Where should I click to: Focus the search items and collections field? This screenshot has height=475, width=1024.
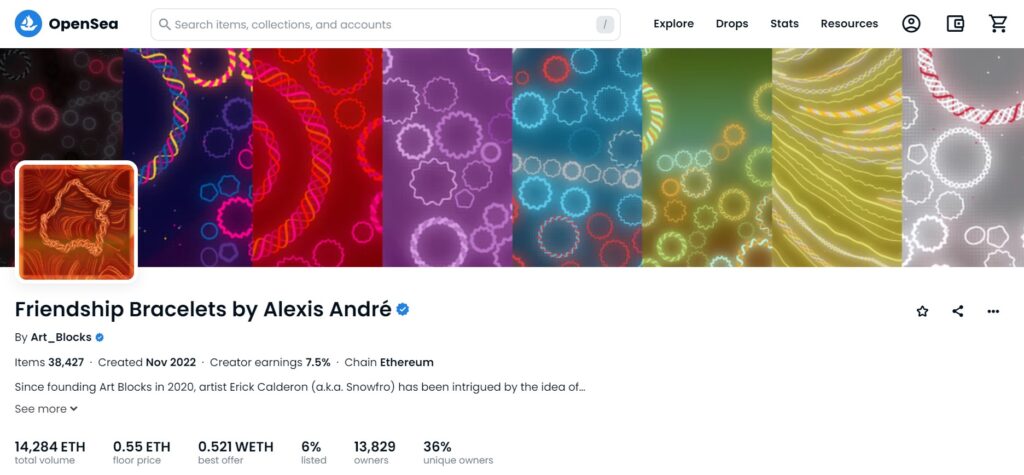[x=385, y=25]
